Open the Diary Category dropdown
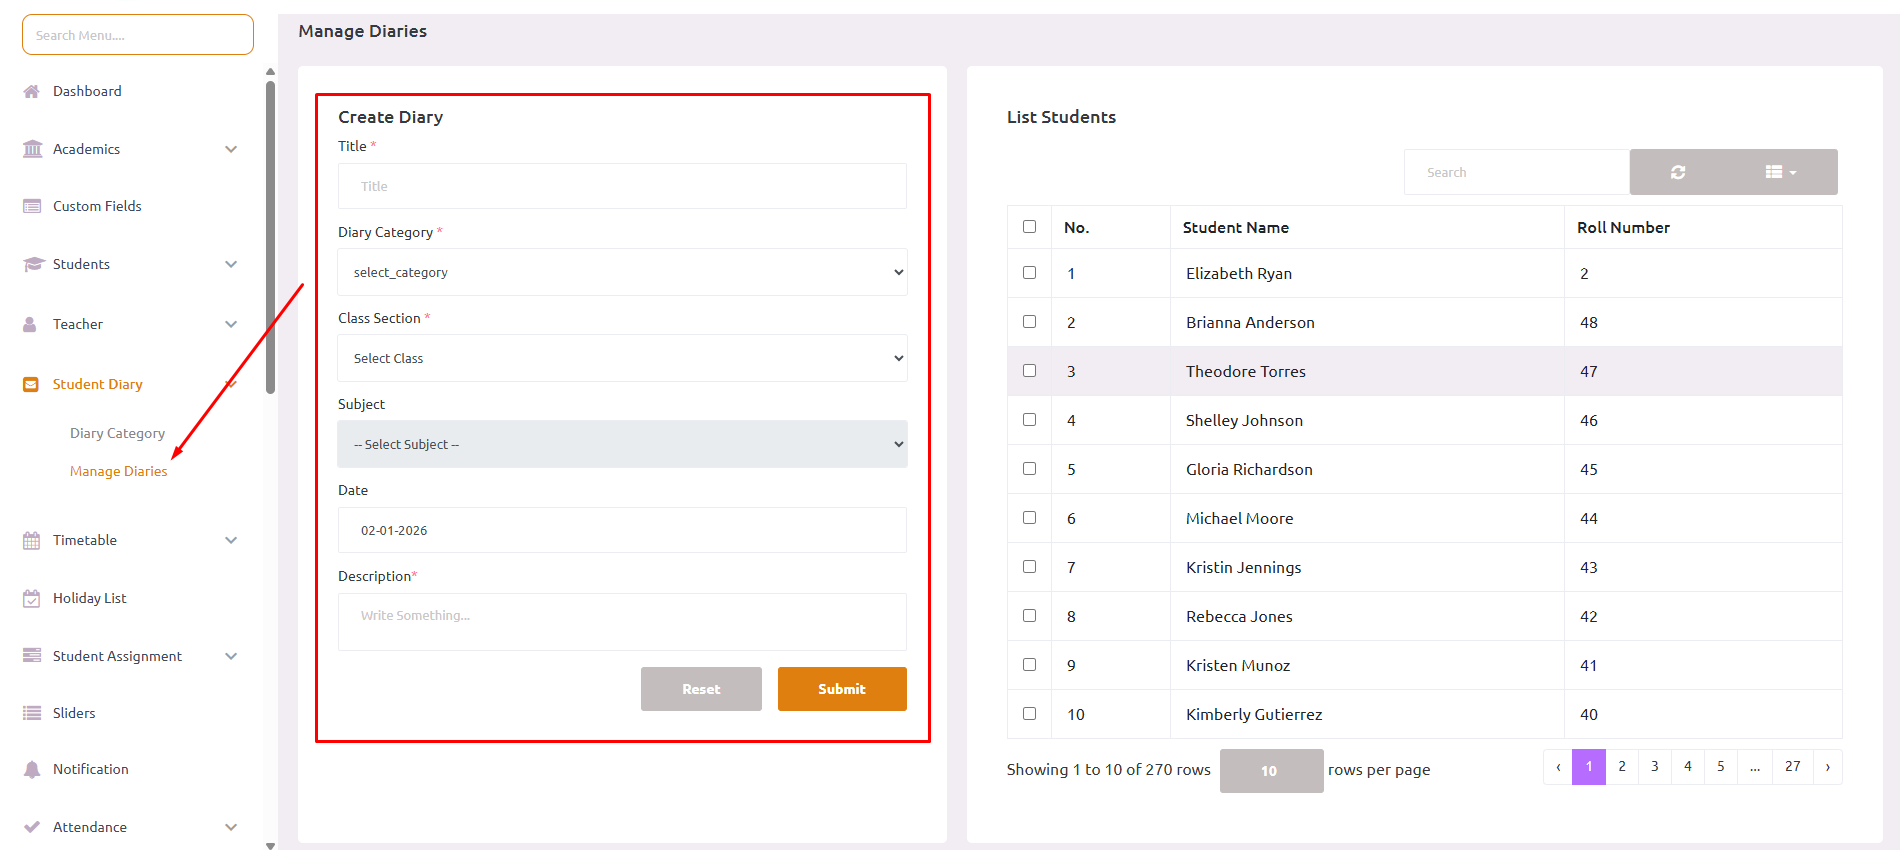Viewport: 1900px width, 850px height. click(x=622, y=272)
